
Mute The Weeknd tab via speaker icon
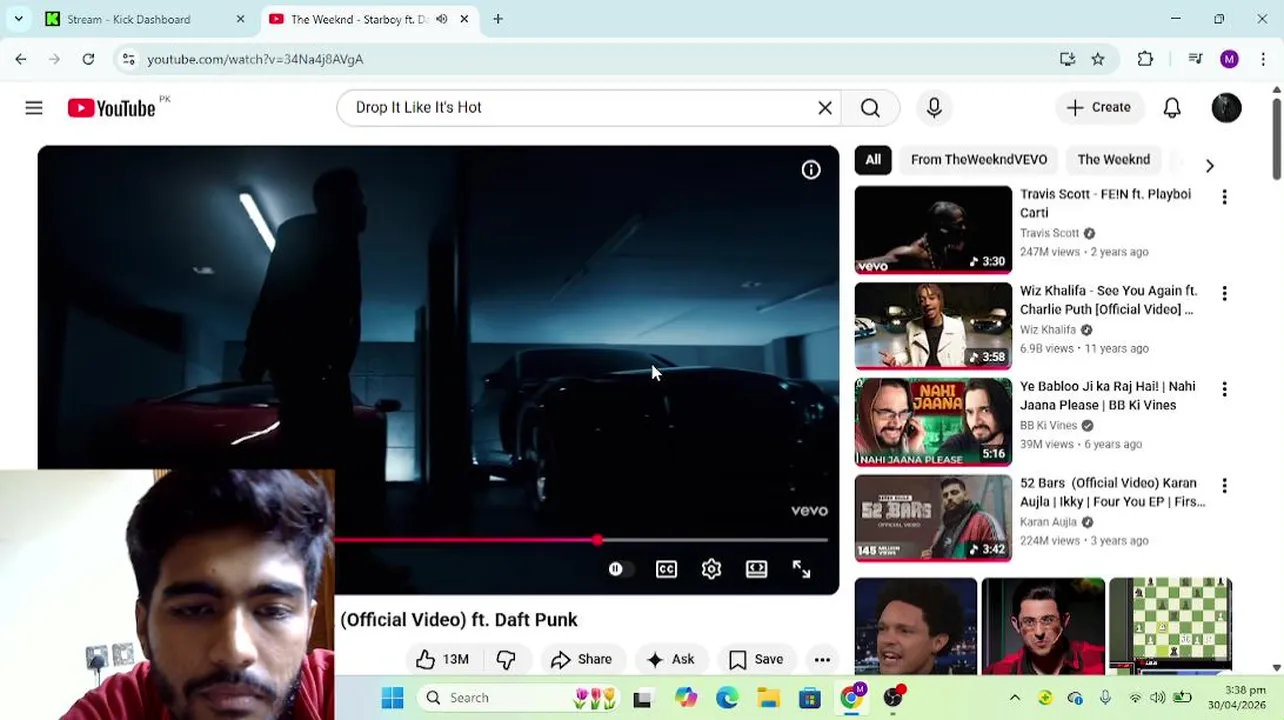[441, 19]
